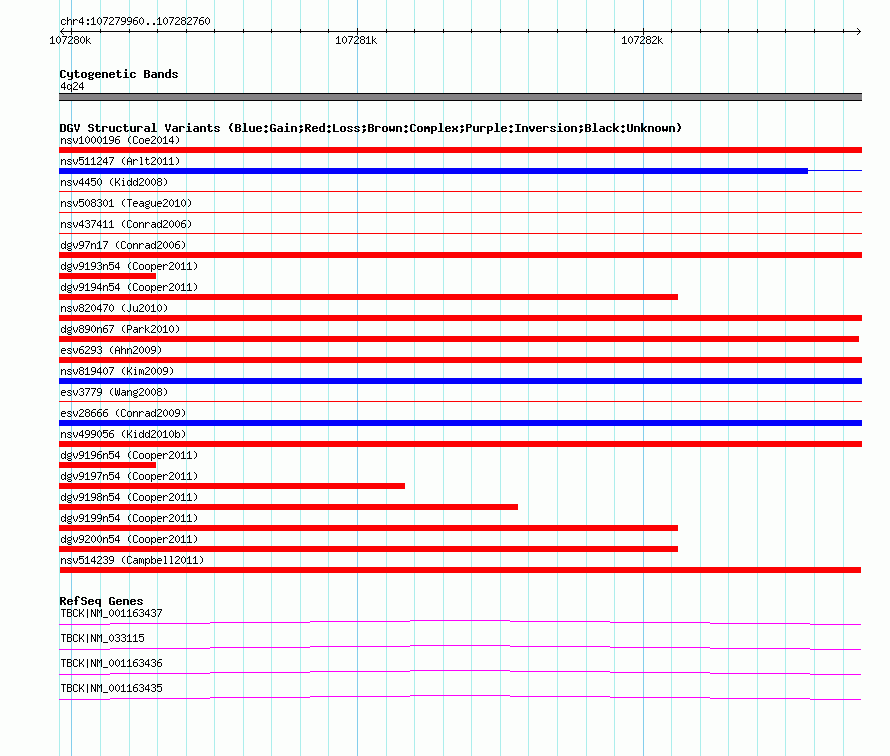Click the gray 4q24 cytogenetic band bar

[460, 97]
